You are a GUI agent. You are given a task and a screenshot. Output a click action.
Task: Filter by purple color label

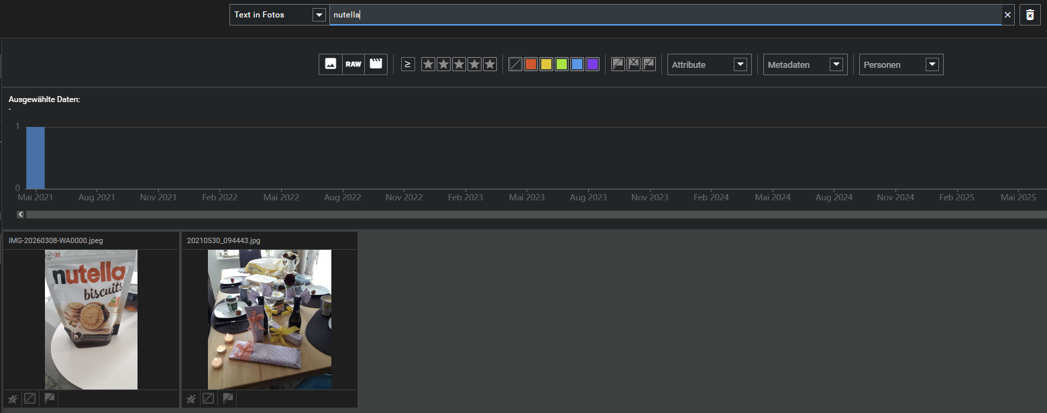pyautogui.click(x=592, y=64)
